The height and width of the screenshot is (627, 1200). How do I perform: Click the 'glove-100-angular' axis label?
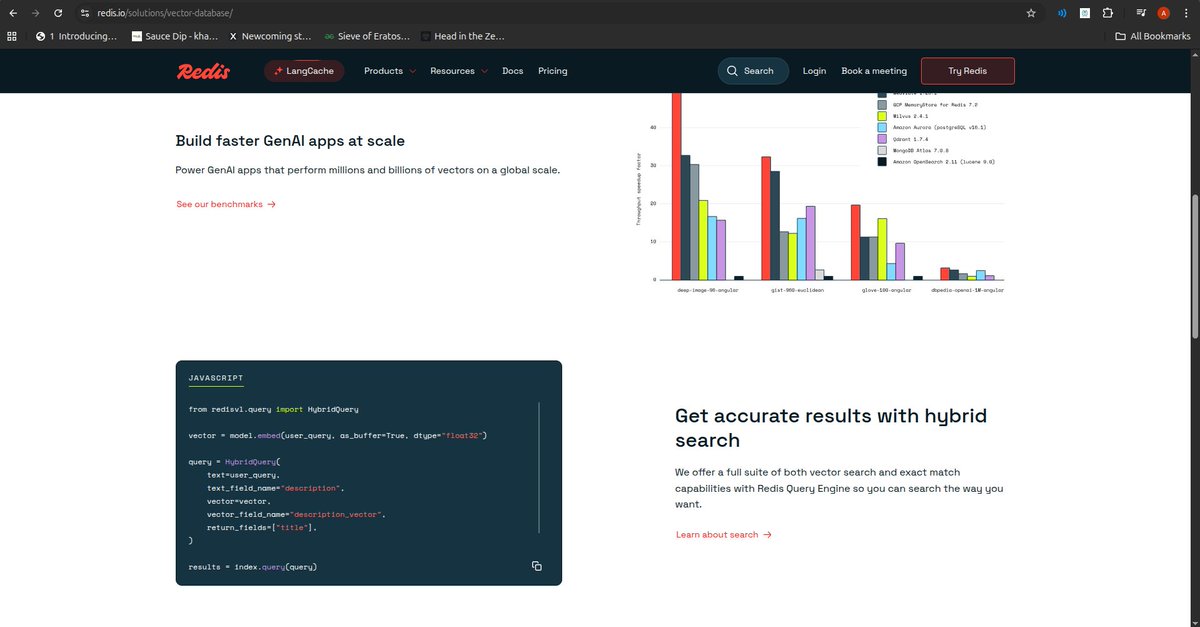coord(888,289)
